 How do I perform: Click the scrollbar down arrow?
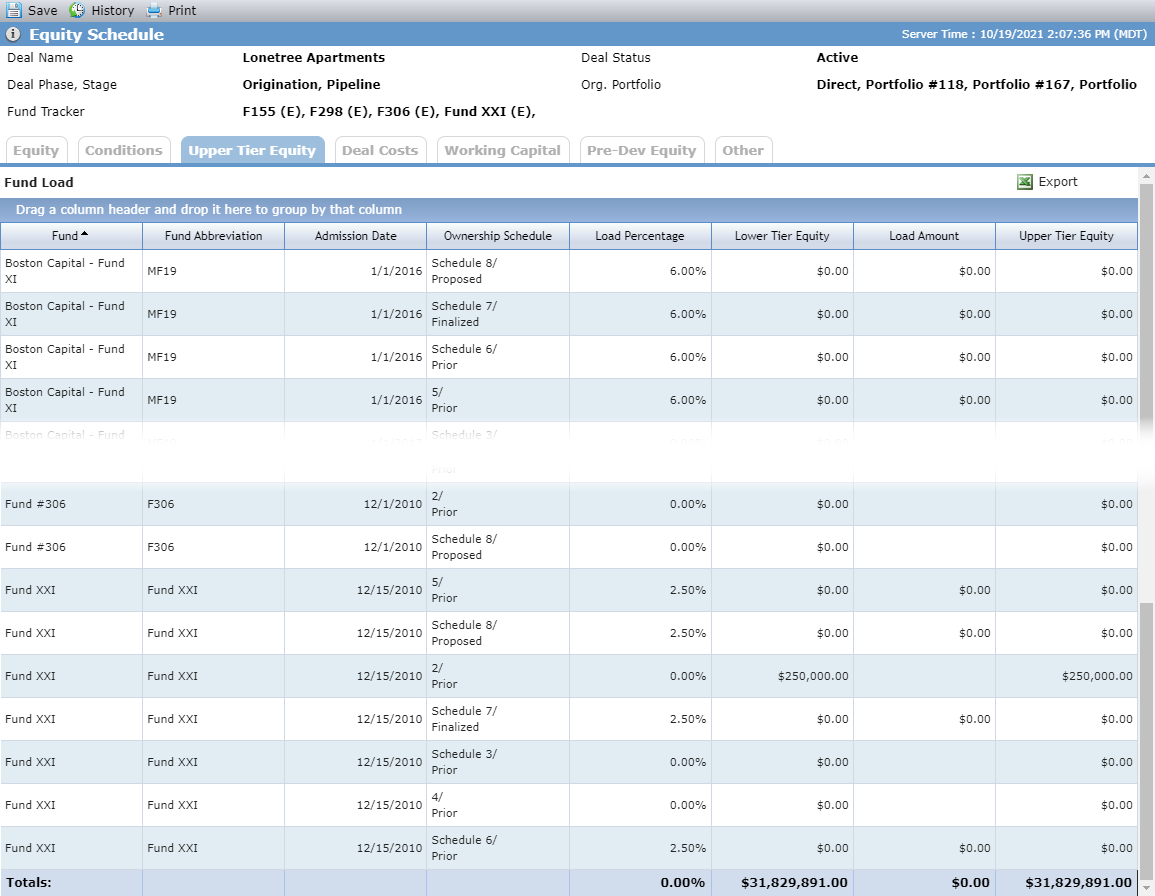tap(1146, 887)
